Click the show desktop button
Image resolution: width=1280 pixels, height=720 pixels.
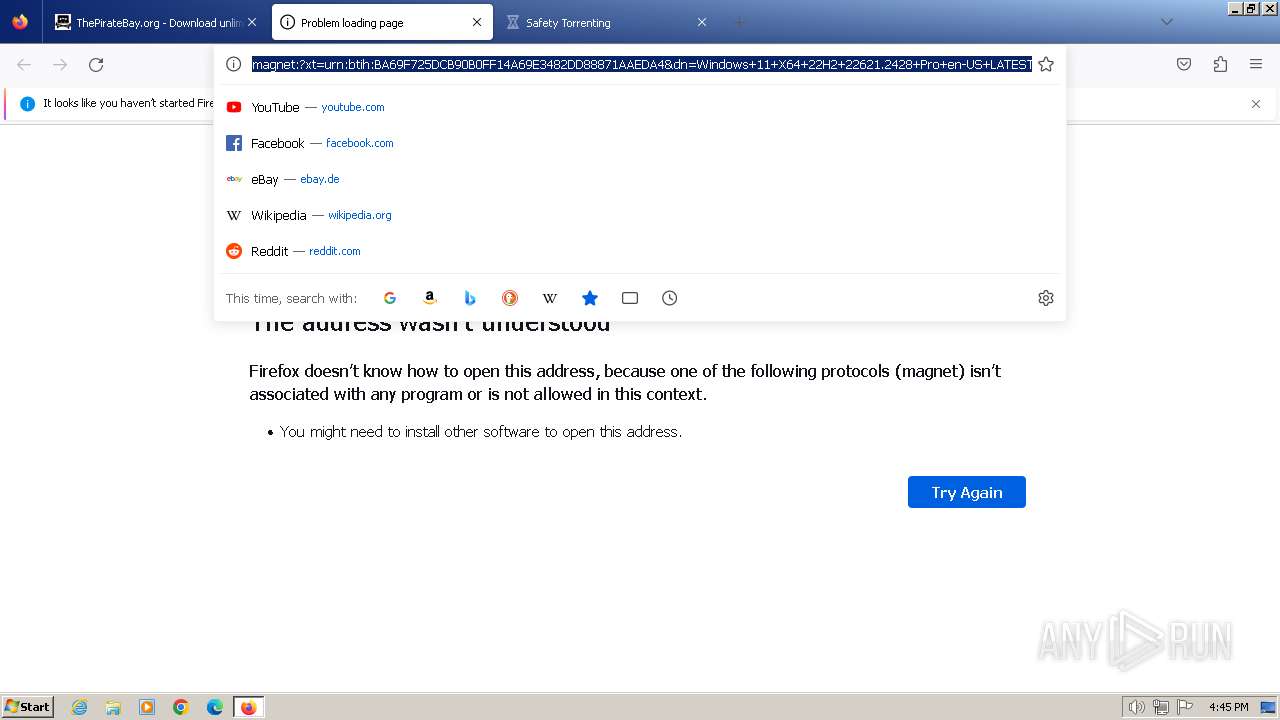(1268, 707)
